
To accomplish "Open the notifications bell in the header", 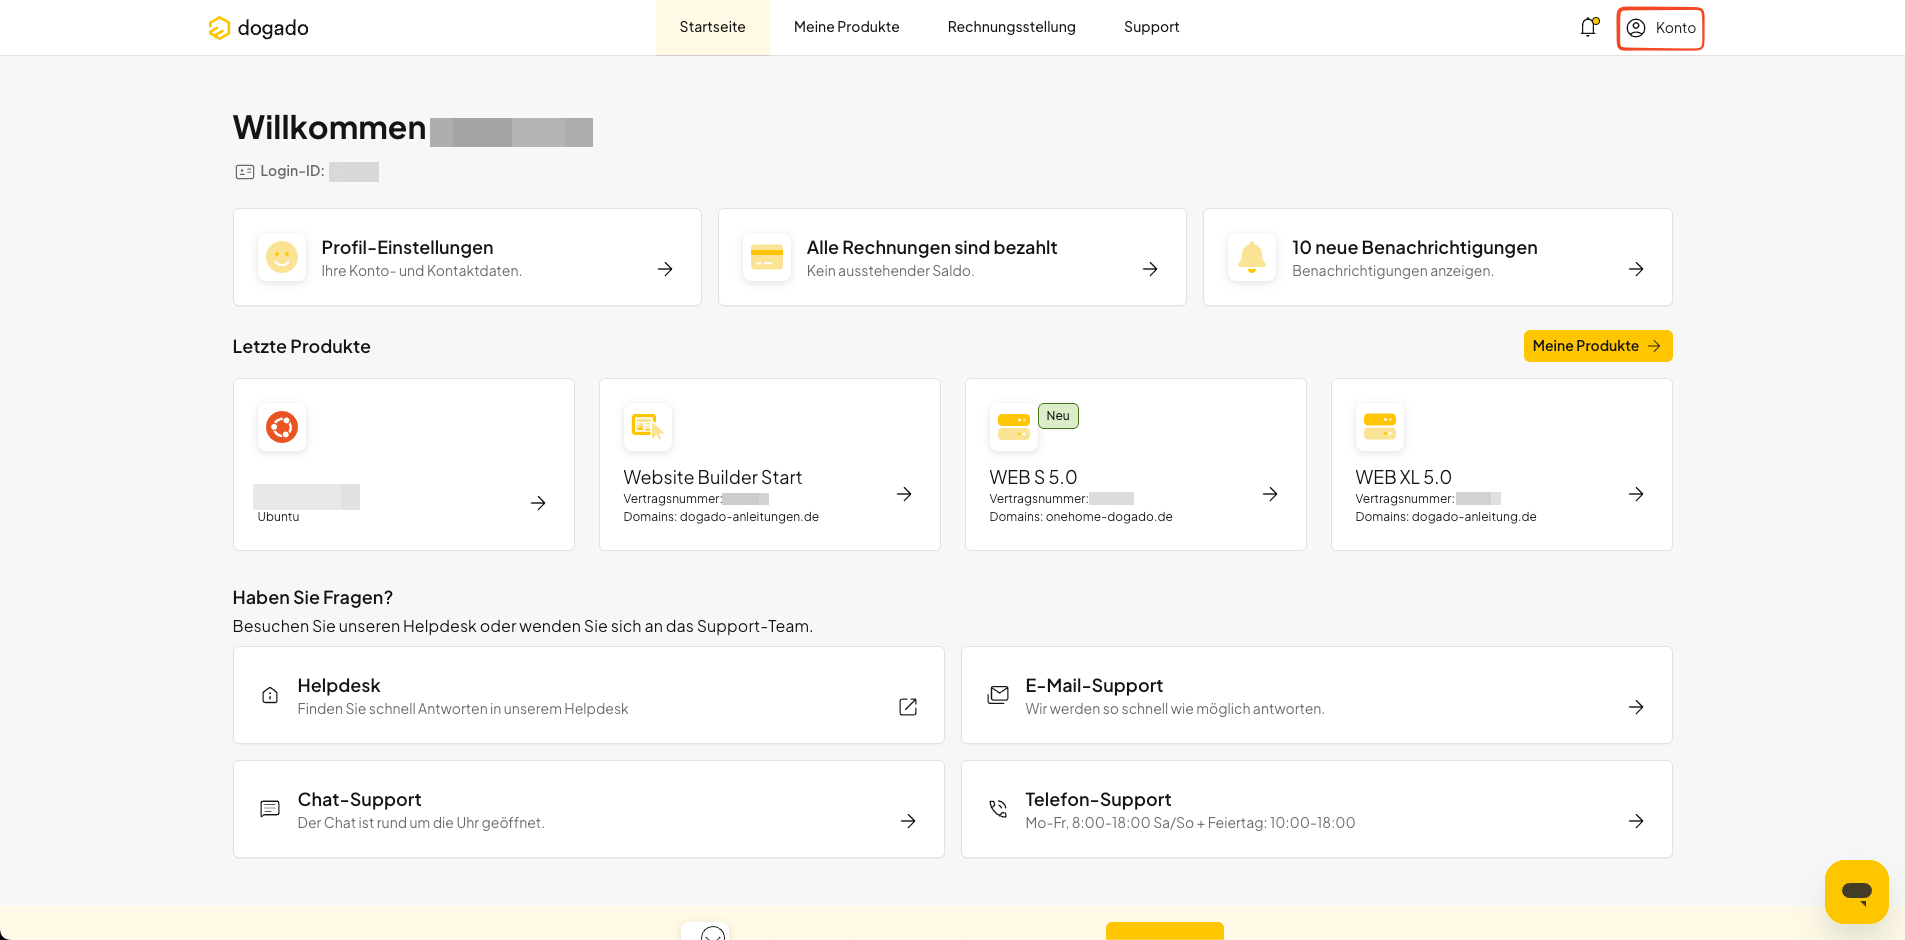I will (x=1588, y=27).
